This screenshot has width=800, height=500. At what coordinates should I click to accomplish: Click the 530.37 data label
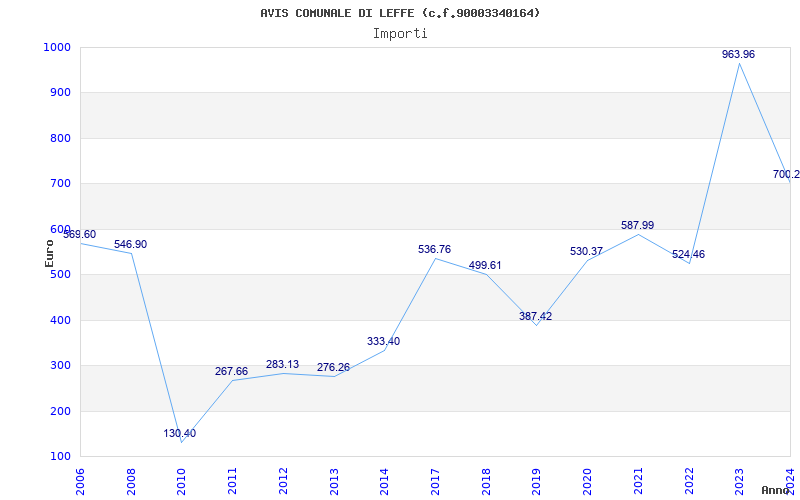[x=586, y=252]
